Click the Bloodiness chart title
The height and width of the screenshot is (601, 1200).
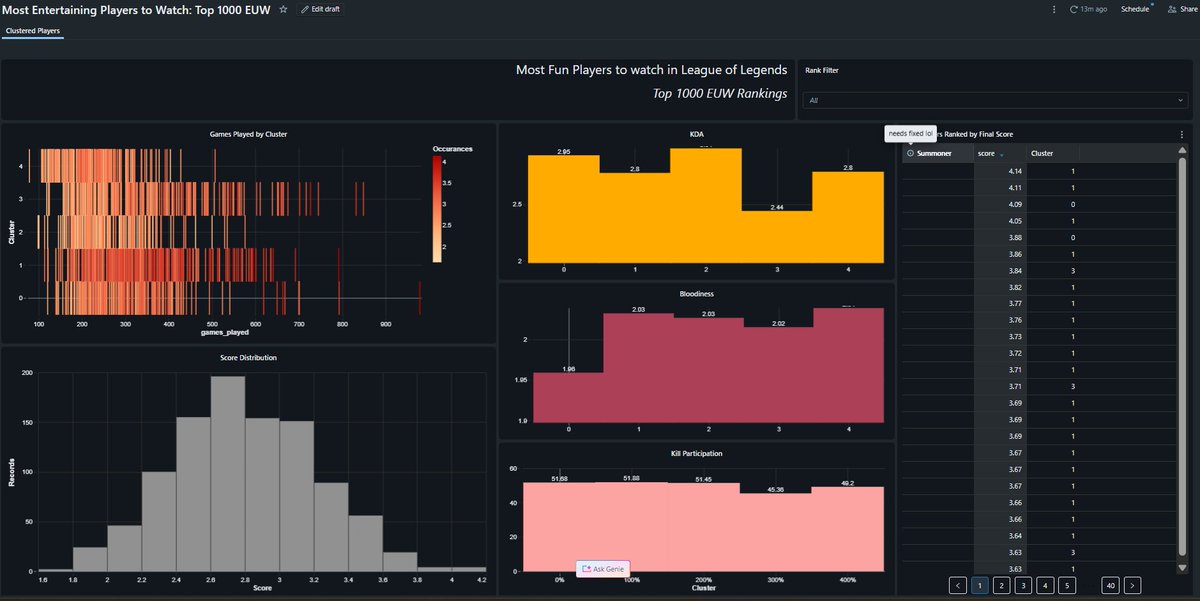coord(696,294)
